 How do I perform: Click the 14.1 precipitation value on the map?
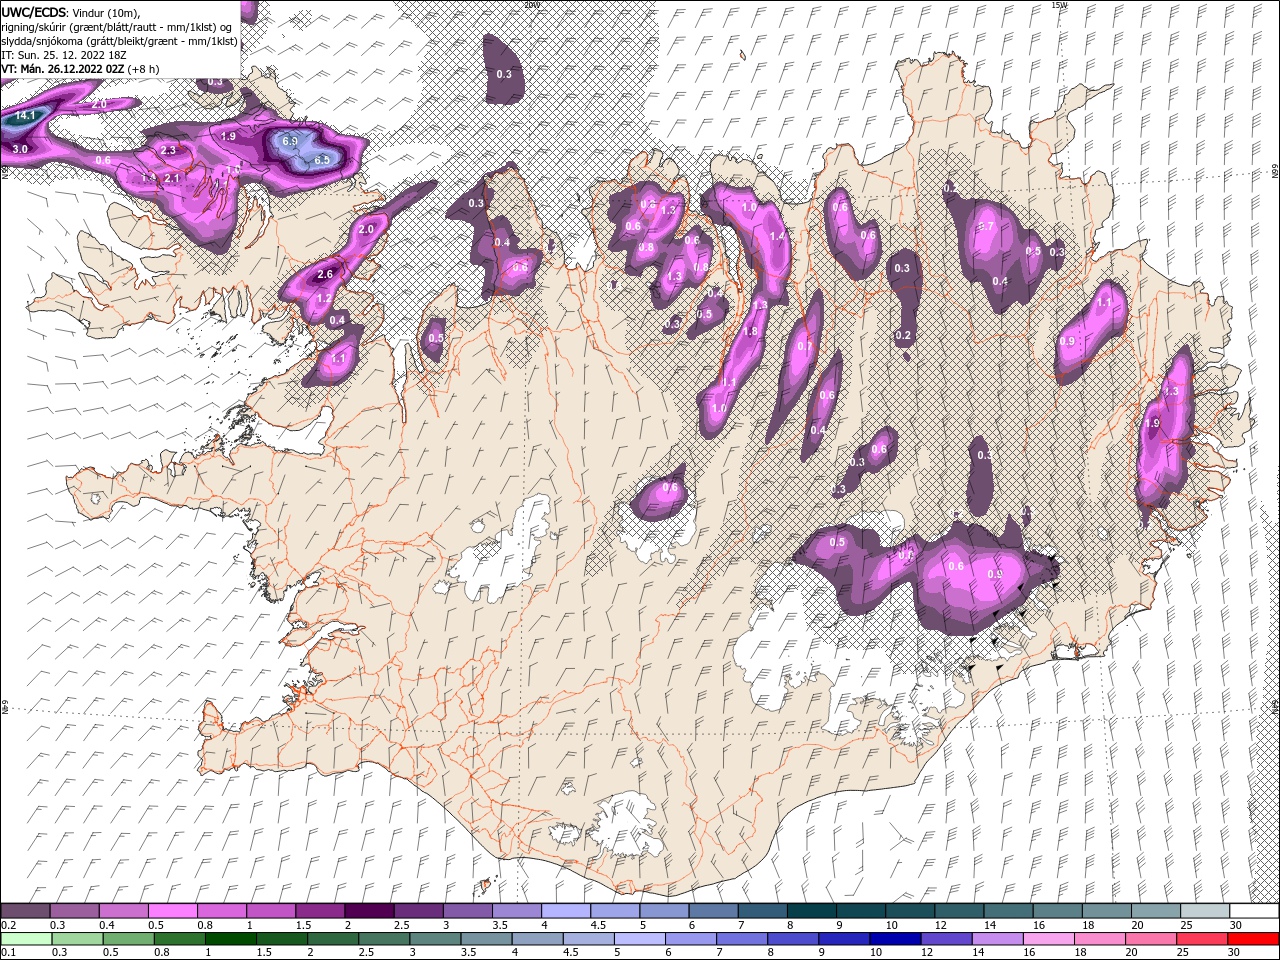click(x=26, y=116)
